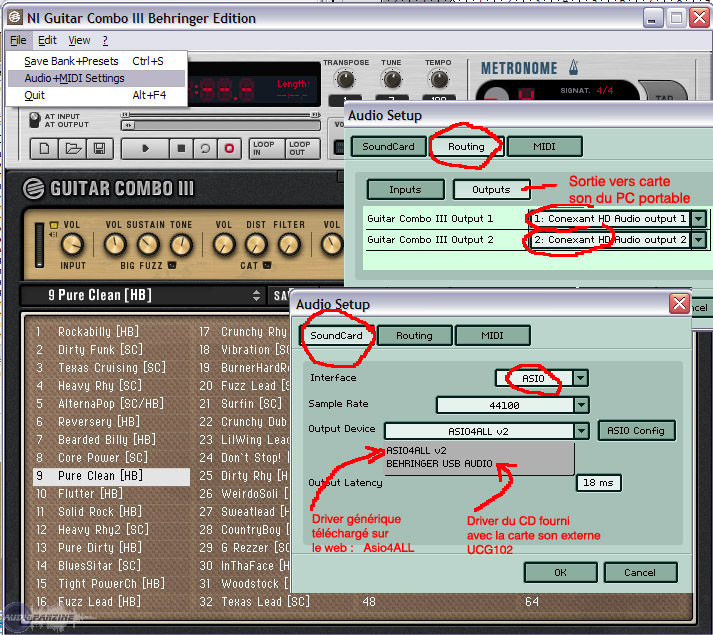Open the Output Device dropdown arrow

click(x=581, y=431)
